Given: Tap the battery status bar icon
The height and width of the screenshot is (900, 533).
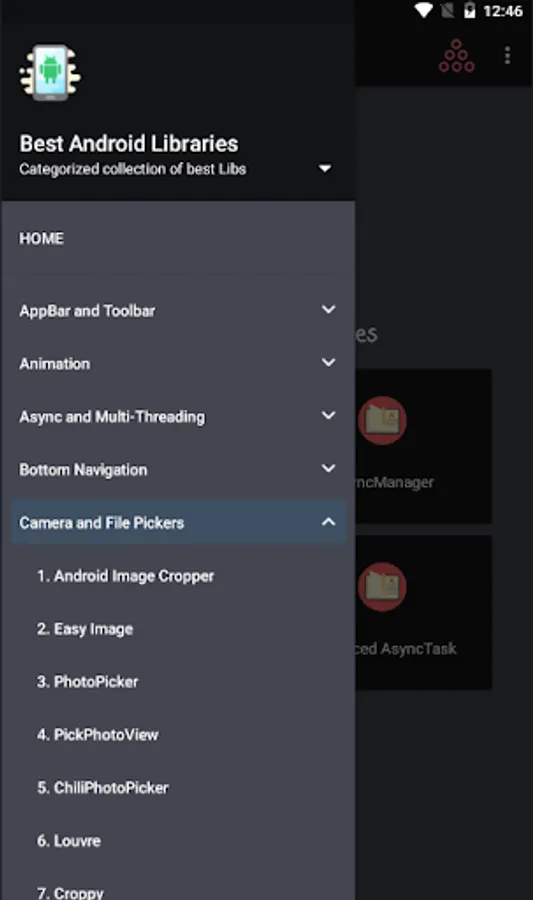Looking at the screenshot, I should click(x=469, y=10).
